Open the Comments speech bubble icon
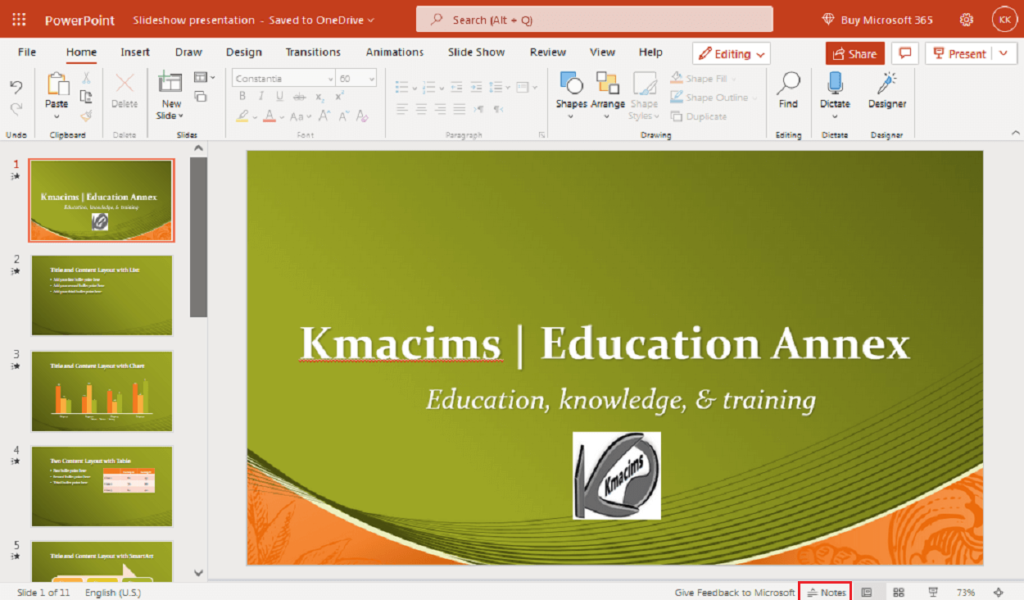 coord(905,54)
